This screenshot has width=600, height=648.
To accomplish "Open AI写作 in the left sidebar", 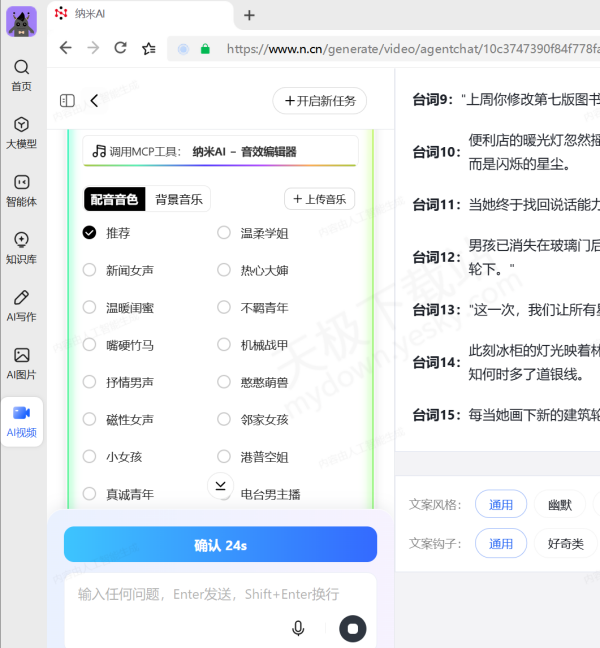I will point(21,298).
